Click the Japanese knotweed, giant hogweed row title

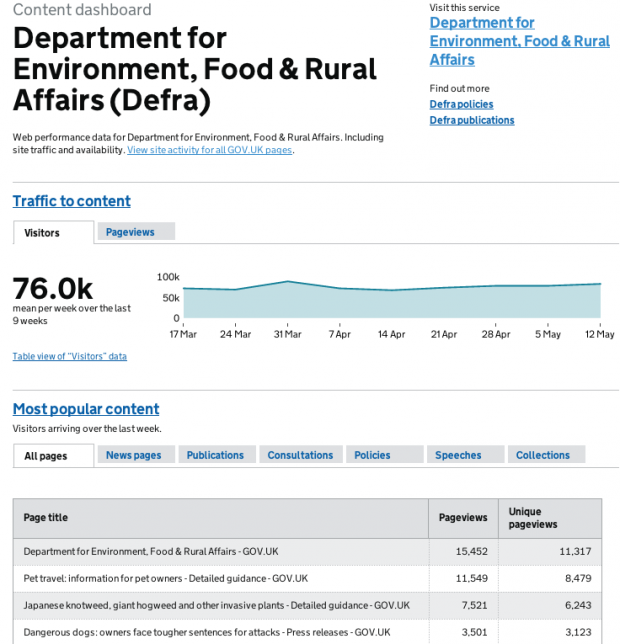click(x=216, y=605)
